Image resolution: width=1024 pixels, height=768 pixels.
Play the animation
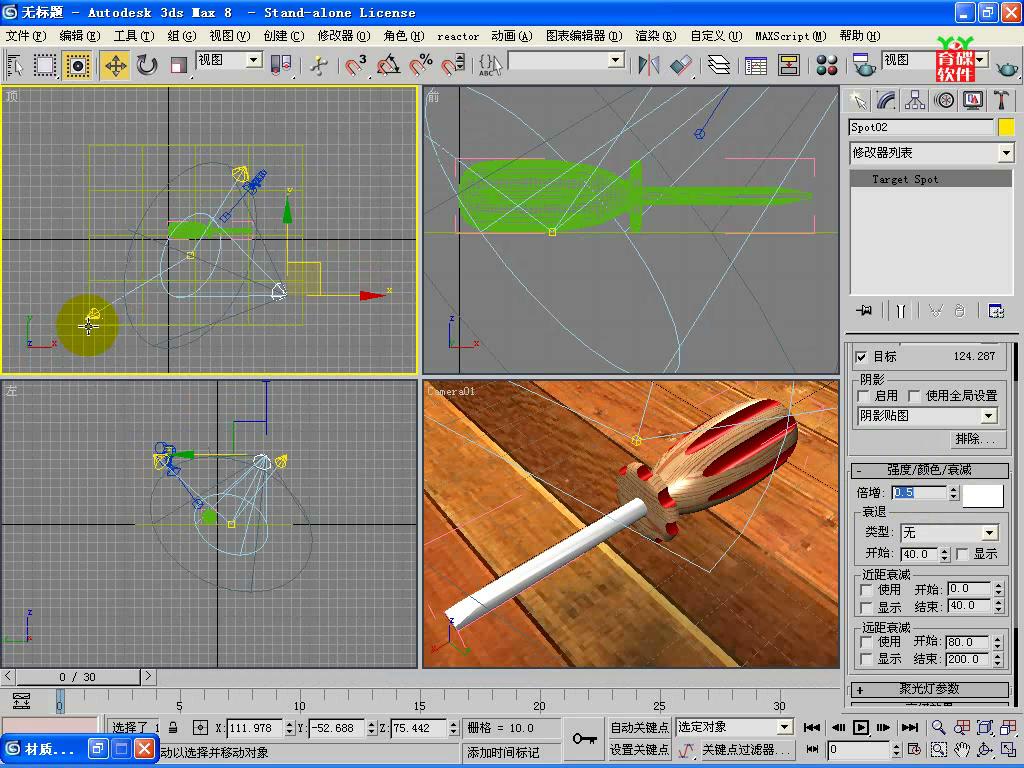click(x=861, y=728)
